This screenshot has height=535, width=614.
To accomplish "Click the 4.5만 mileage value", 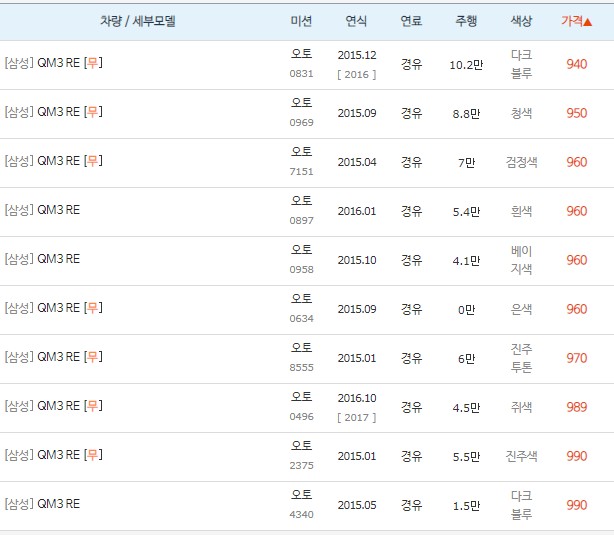I will [466, 407].
